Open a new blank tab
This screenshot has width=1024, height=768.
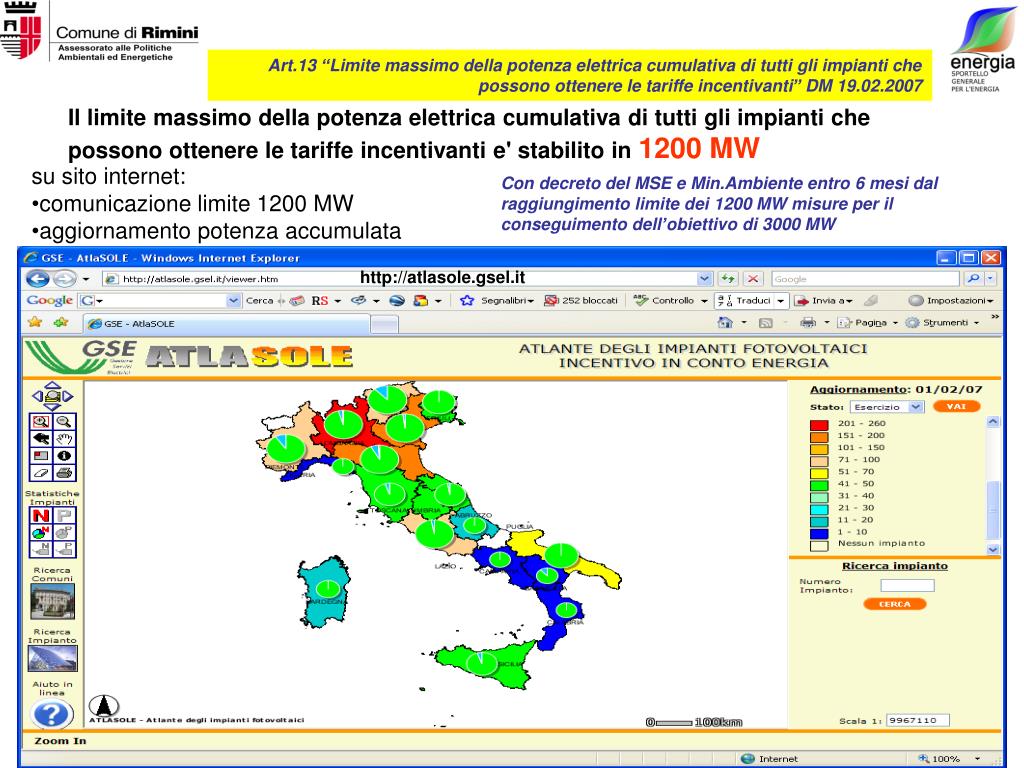[x=384, y=323]
